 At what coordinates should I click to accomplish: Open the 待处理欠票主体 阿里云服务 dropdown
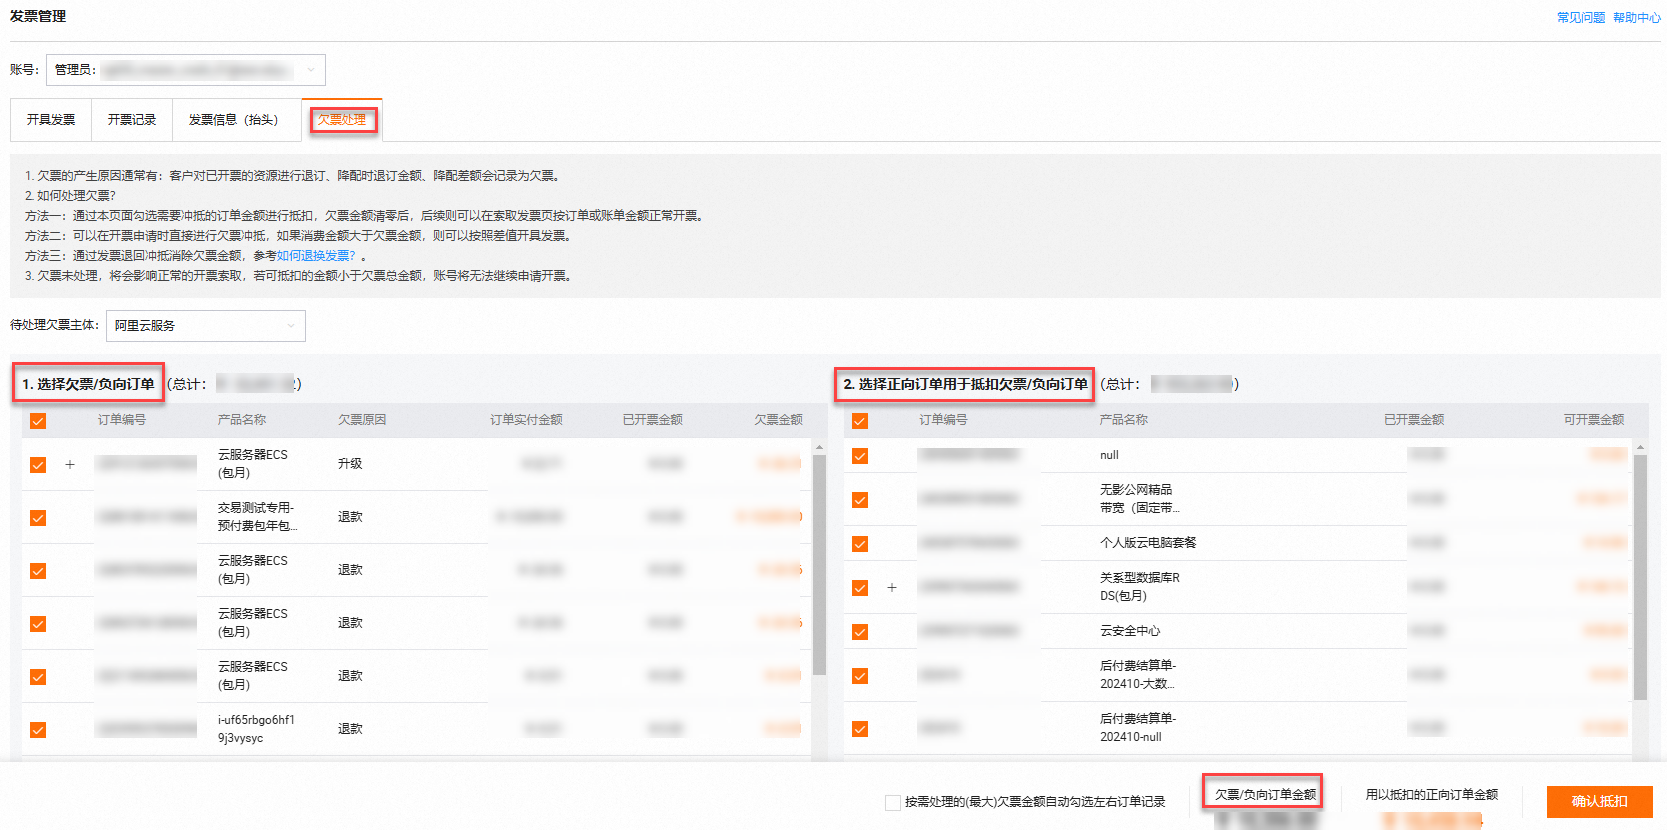pos(206,326)
